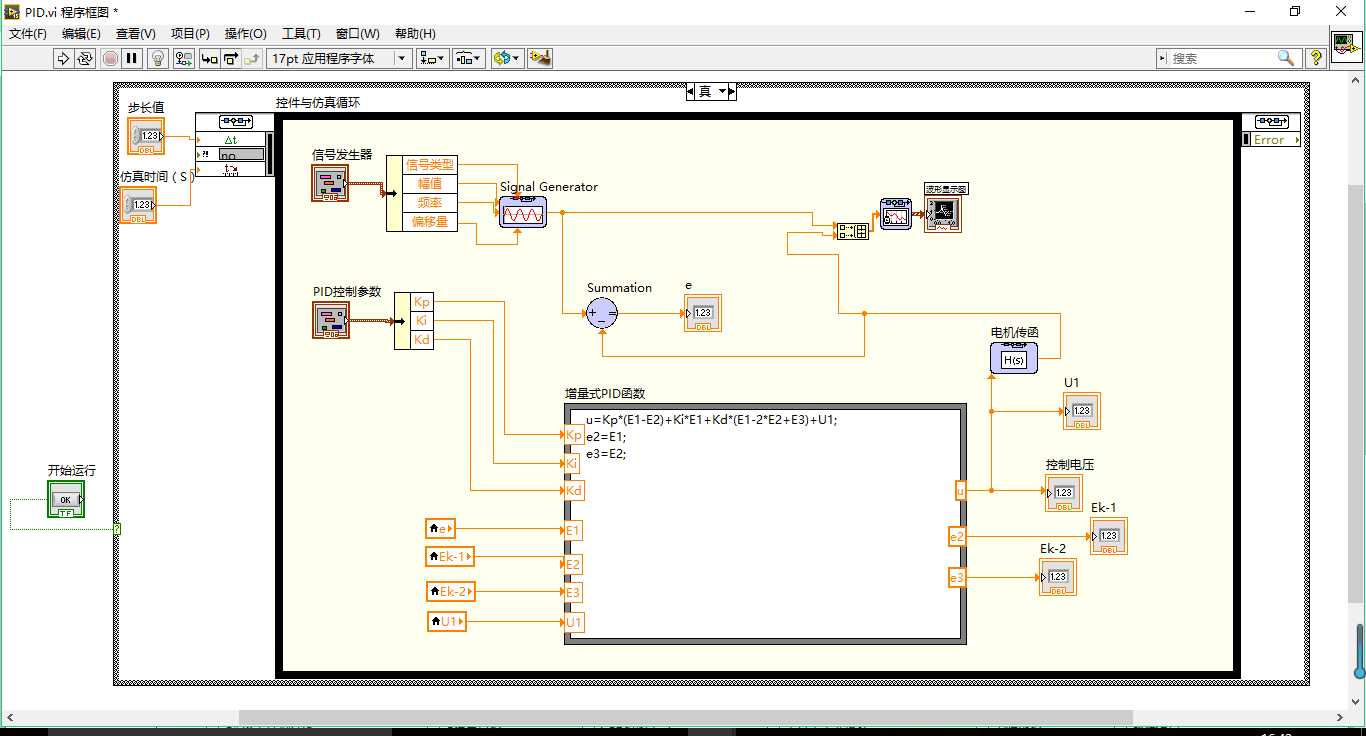Click the Signal Generator block icon
The width and height of the screenshot is (1366, 736).
pyautogui.click(x=523, y=212)
